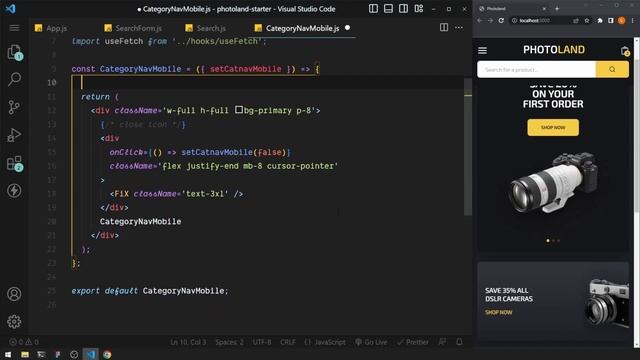Toggle the bottom panel layout icon
Screen dimensions: 640x360
(x=388, y=9)
